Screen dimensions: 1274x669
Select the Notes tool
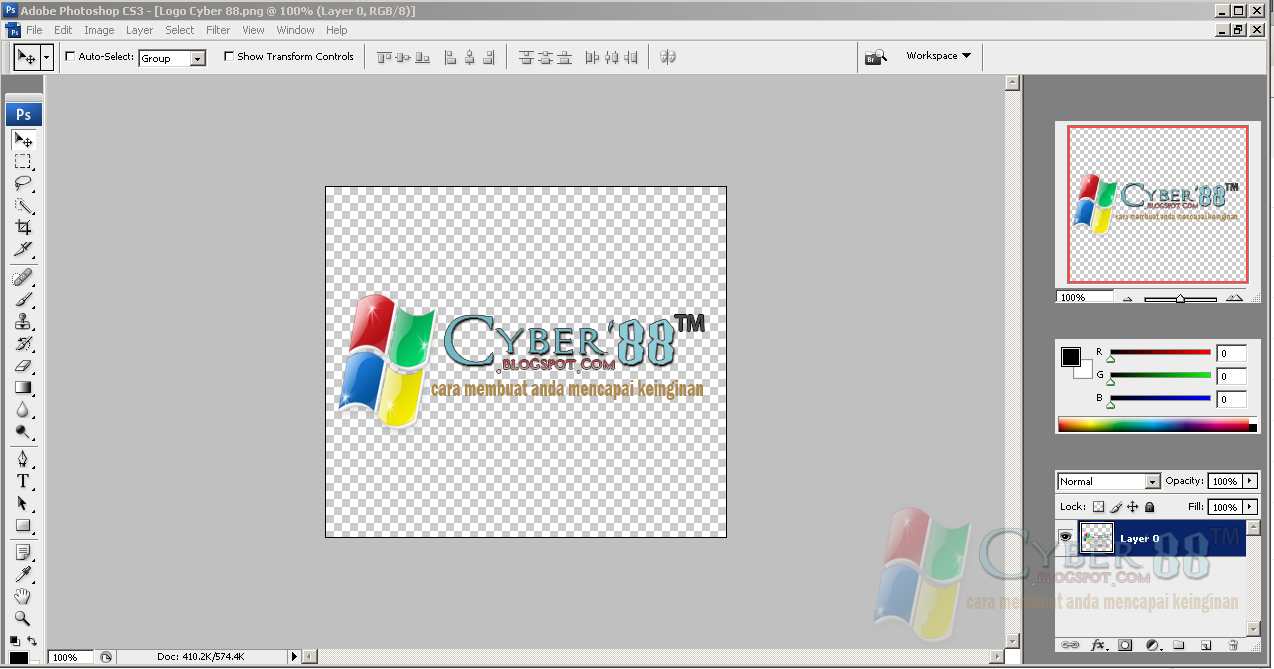23,552
